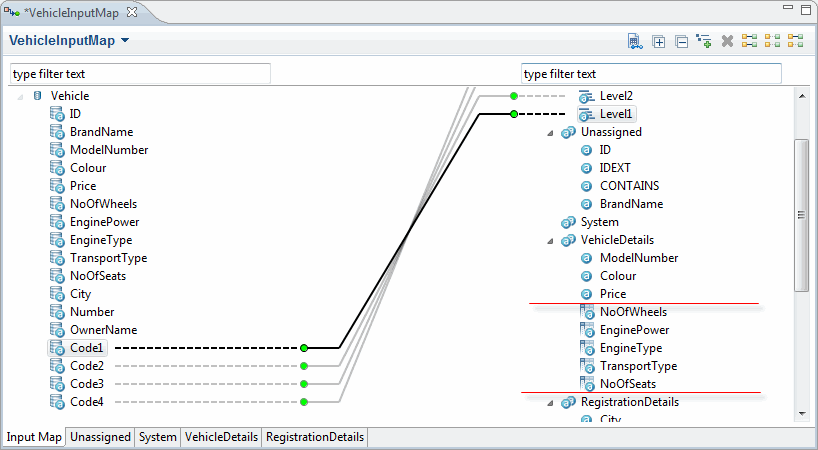This screenshot has width=818, height=450.
Task: Open the System bottom tab
Action: point(158,437)
